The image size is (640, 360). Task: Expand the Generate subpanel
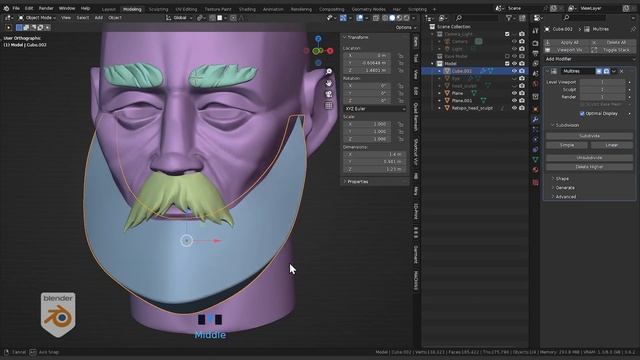click(565, 188)
